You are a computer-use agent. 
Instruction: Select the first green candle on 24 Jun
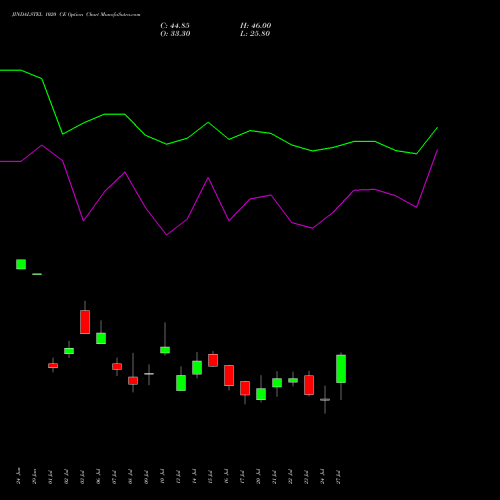click(21, 264)
